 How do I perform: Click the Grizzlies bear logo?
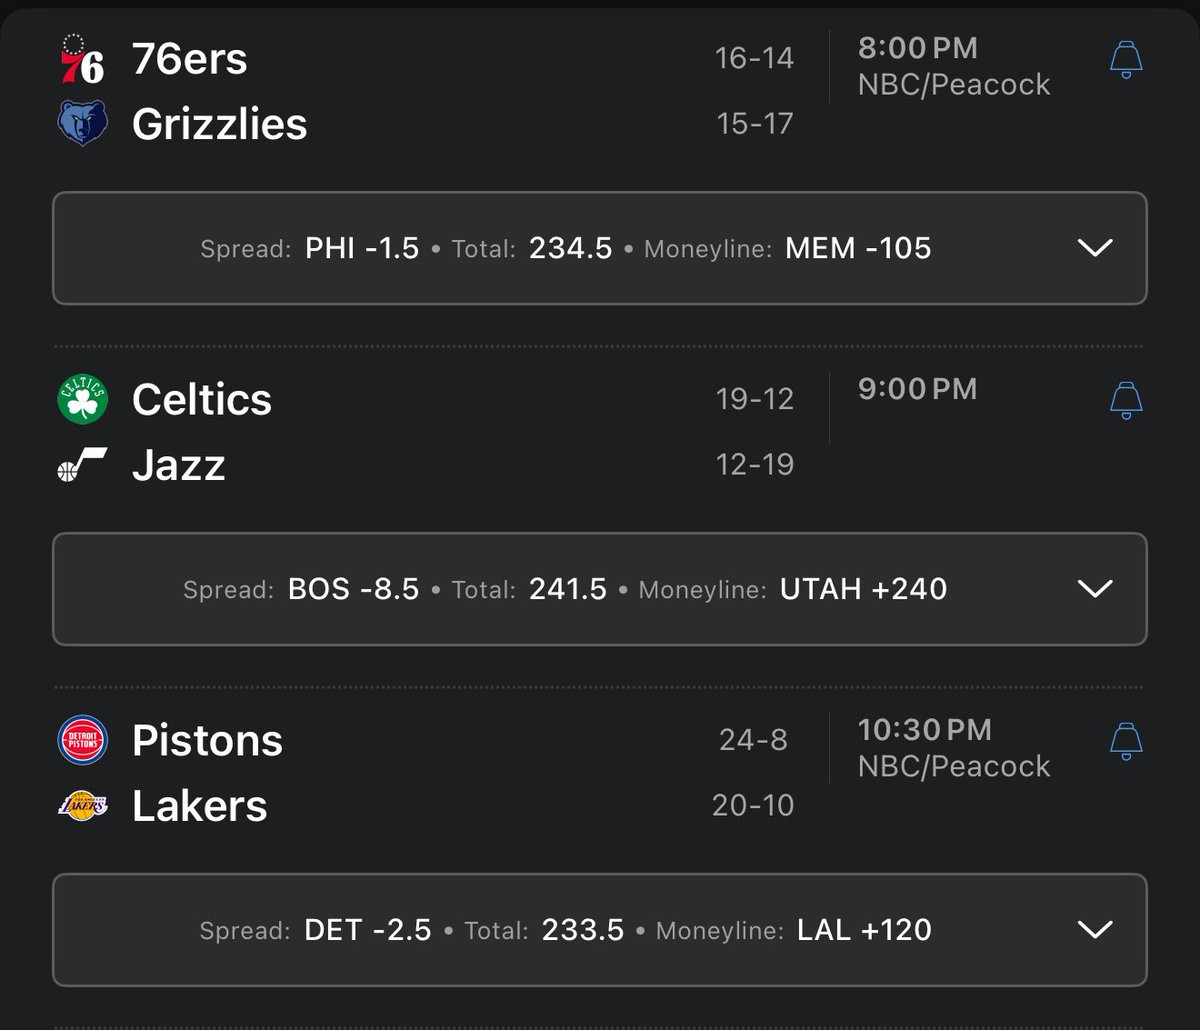tap(82, 124)
